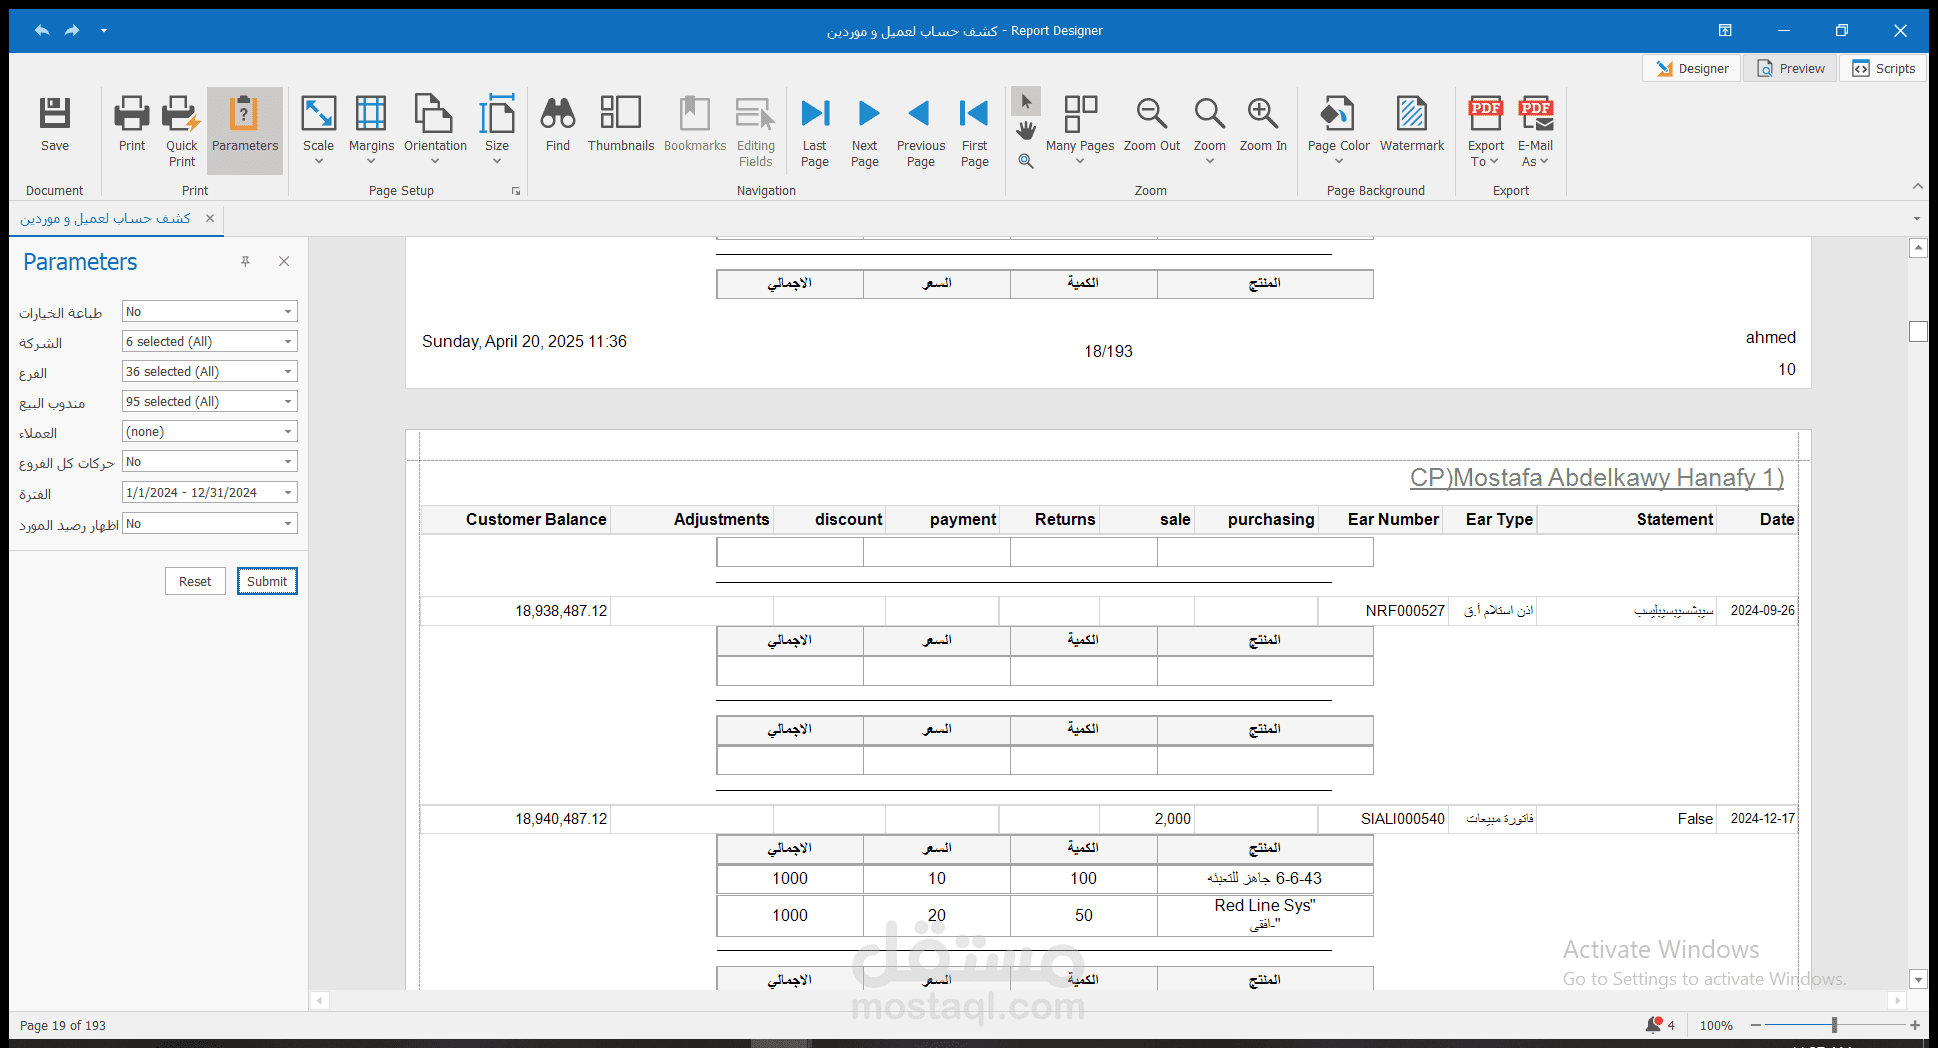Go to the Last Page
The width and height of the screenshot is (1938, 1048).
pos(815,132)
